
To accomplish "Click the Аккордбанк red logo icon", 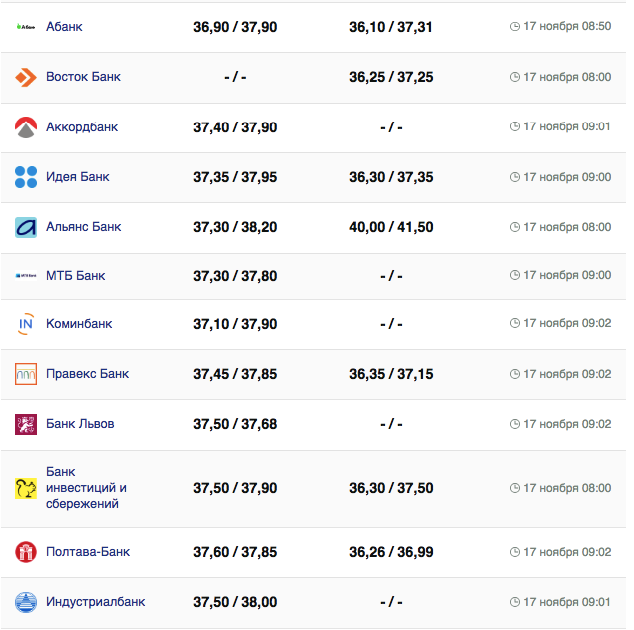I will [x=26, y=127].
